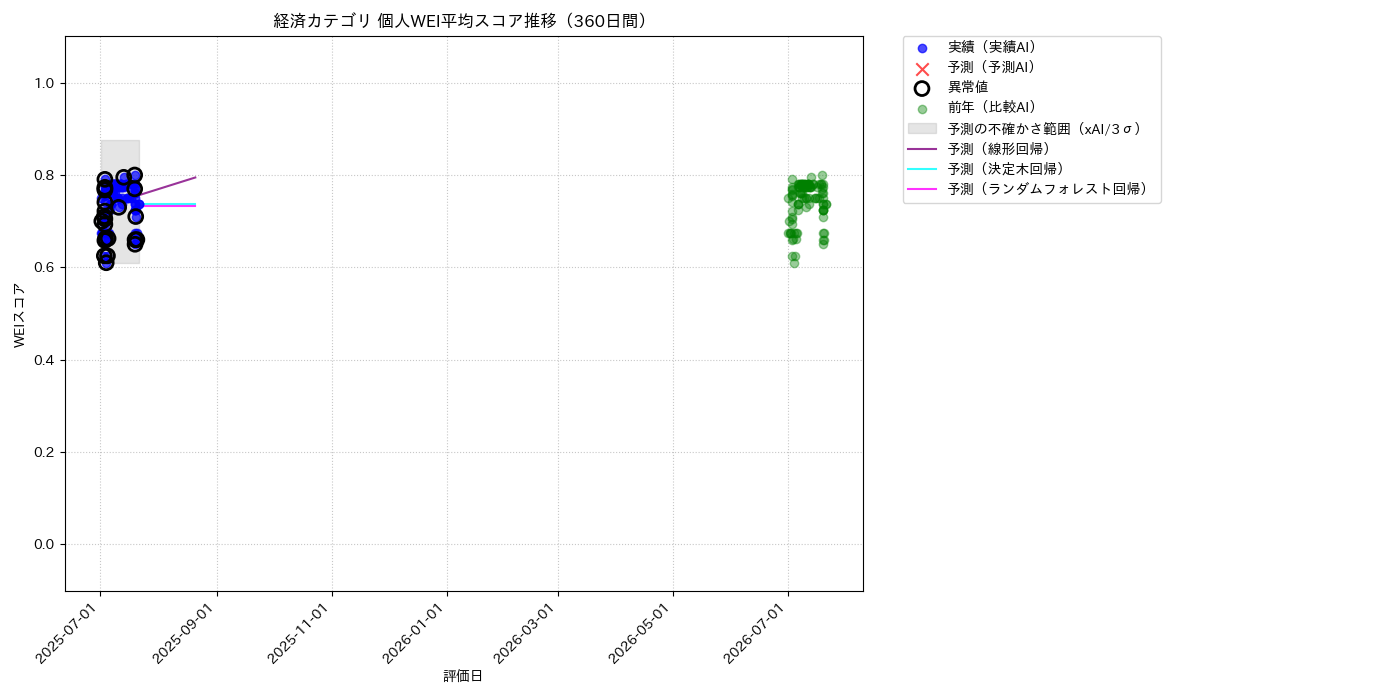Click y-axis tick label 1.0
The image size is (1400, 700).
(45, 83)
